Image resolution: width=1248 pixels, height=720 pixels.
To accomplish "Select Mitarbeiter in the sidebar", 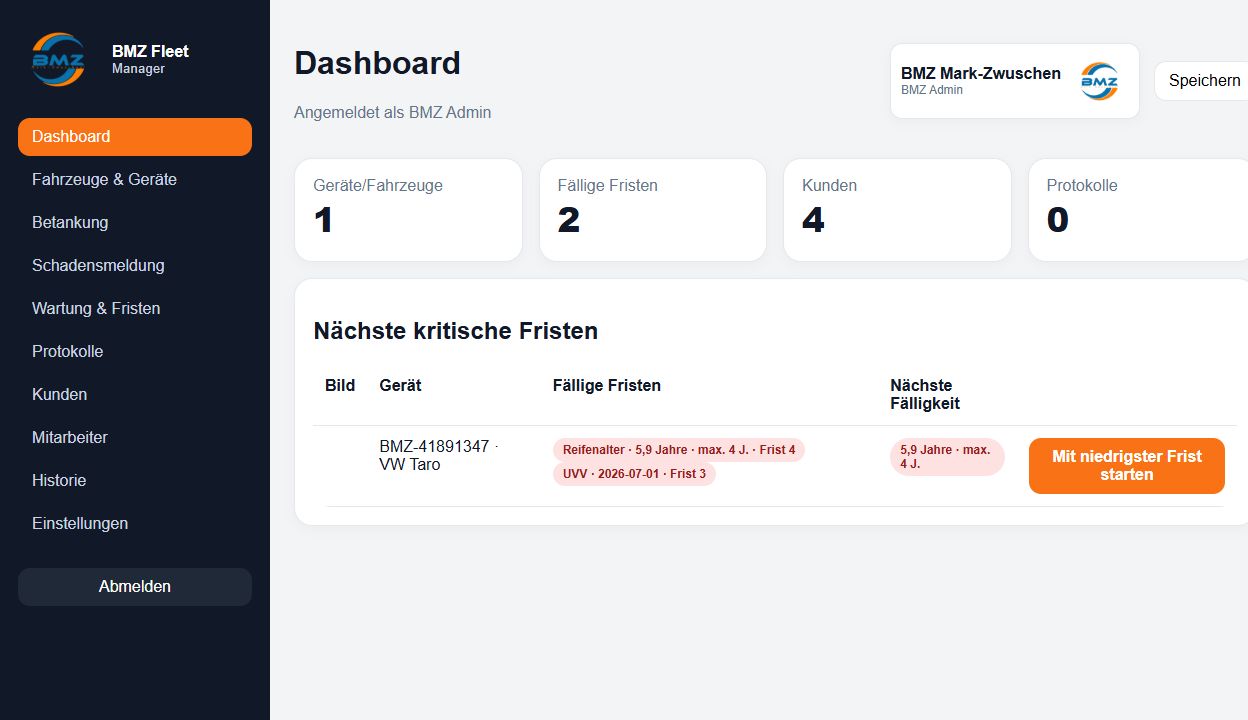I will (135, 438).
